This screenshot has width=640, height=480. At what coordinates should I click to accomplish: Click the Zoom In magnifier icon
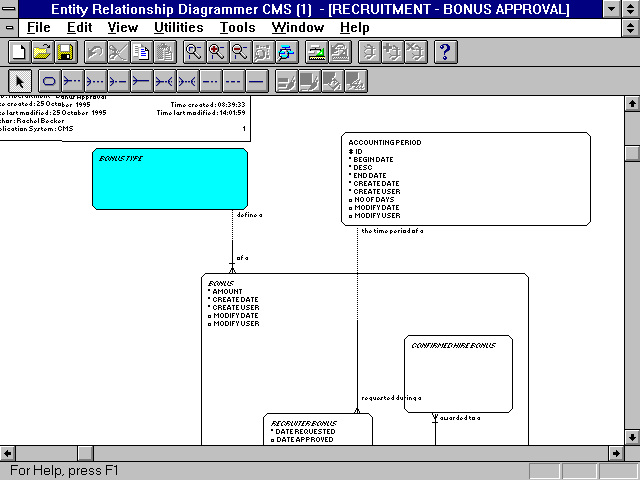217,52
